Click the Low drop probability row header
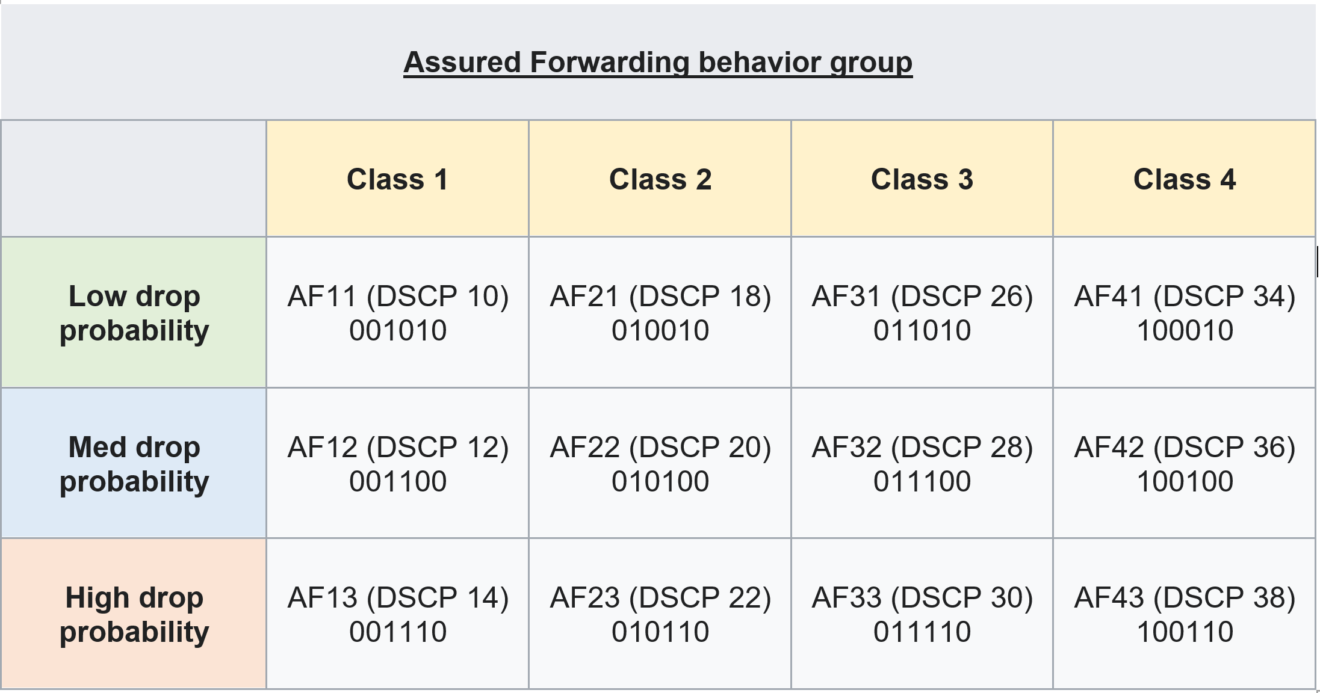 133,313
